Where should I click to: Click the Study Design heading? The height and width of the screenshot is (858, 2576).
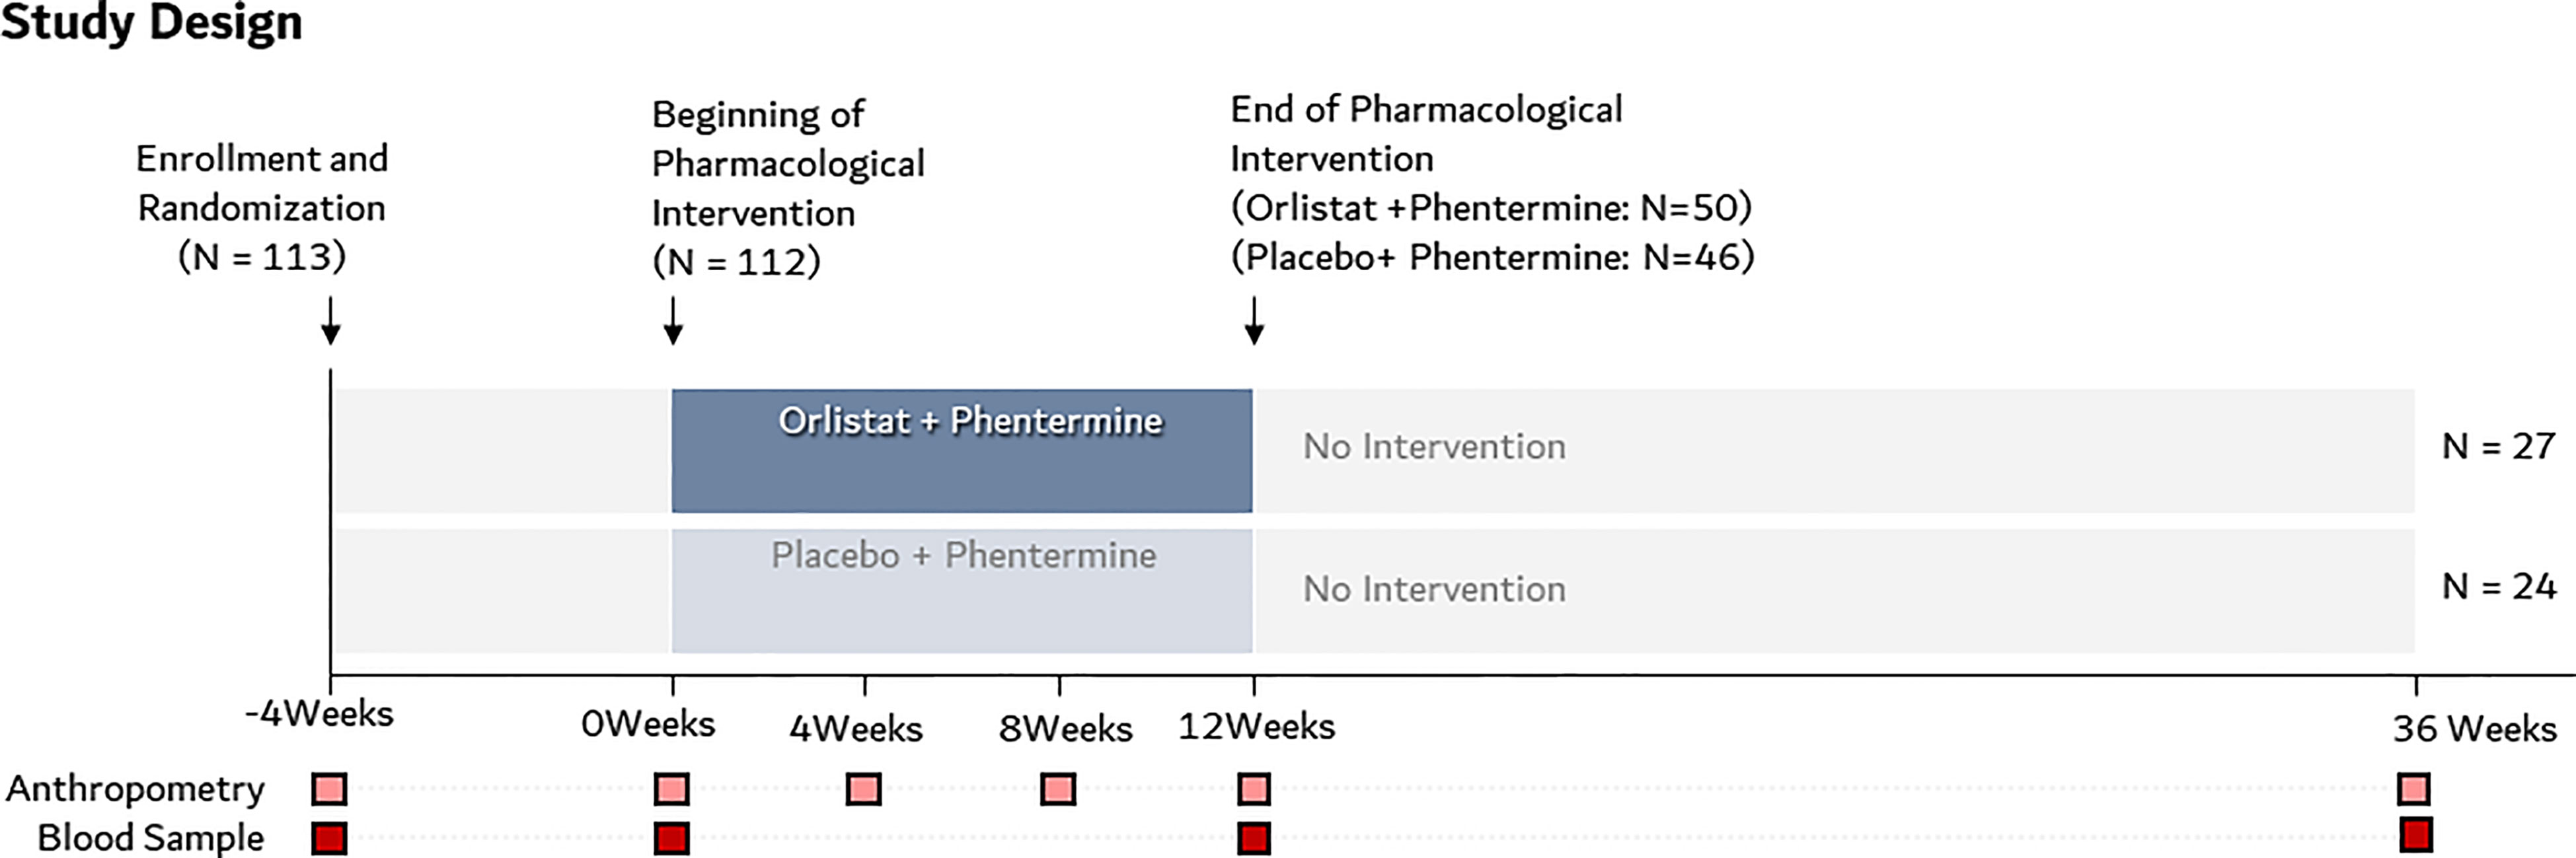click(151, 24)
